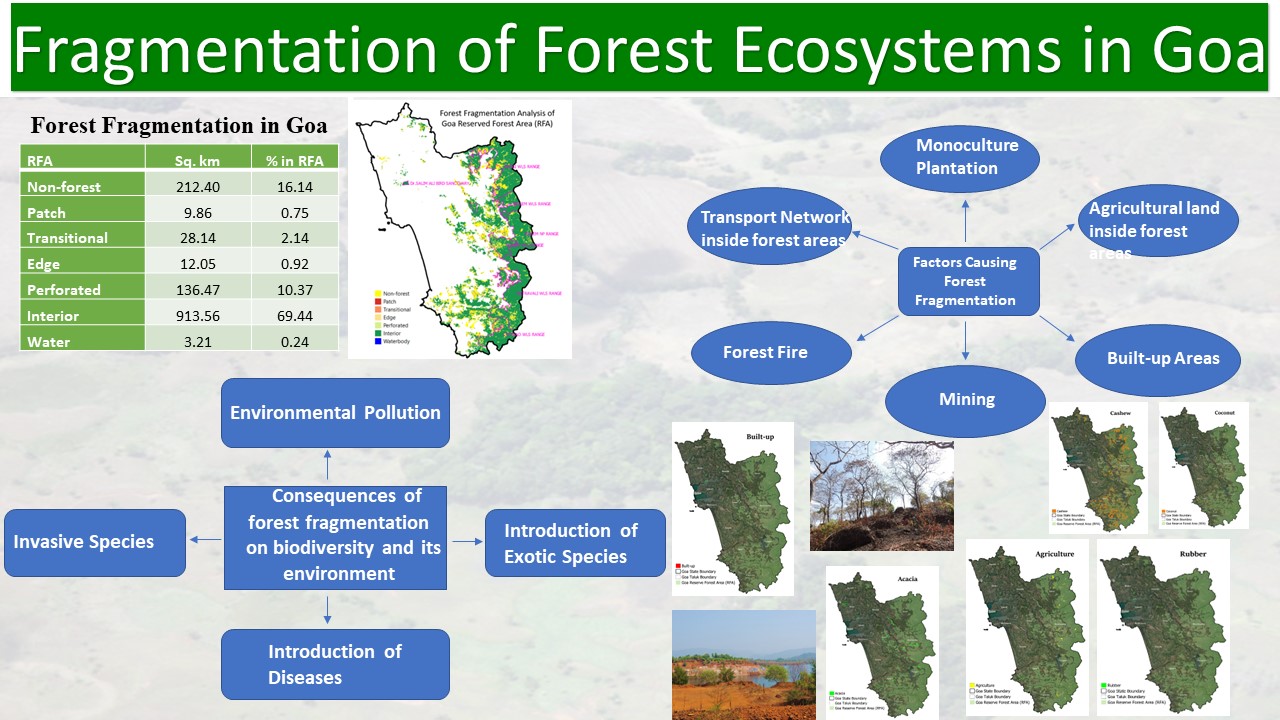
Task: Click the Factors Causing Forest Fragmentation box
Action: (x=964, y=281)
